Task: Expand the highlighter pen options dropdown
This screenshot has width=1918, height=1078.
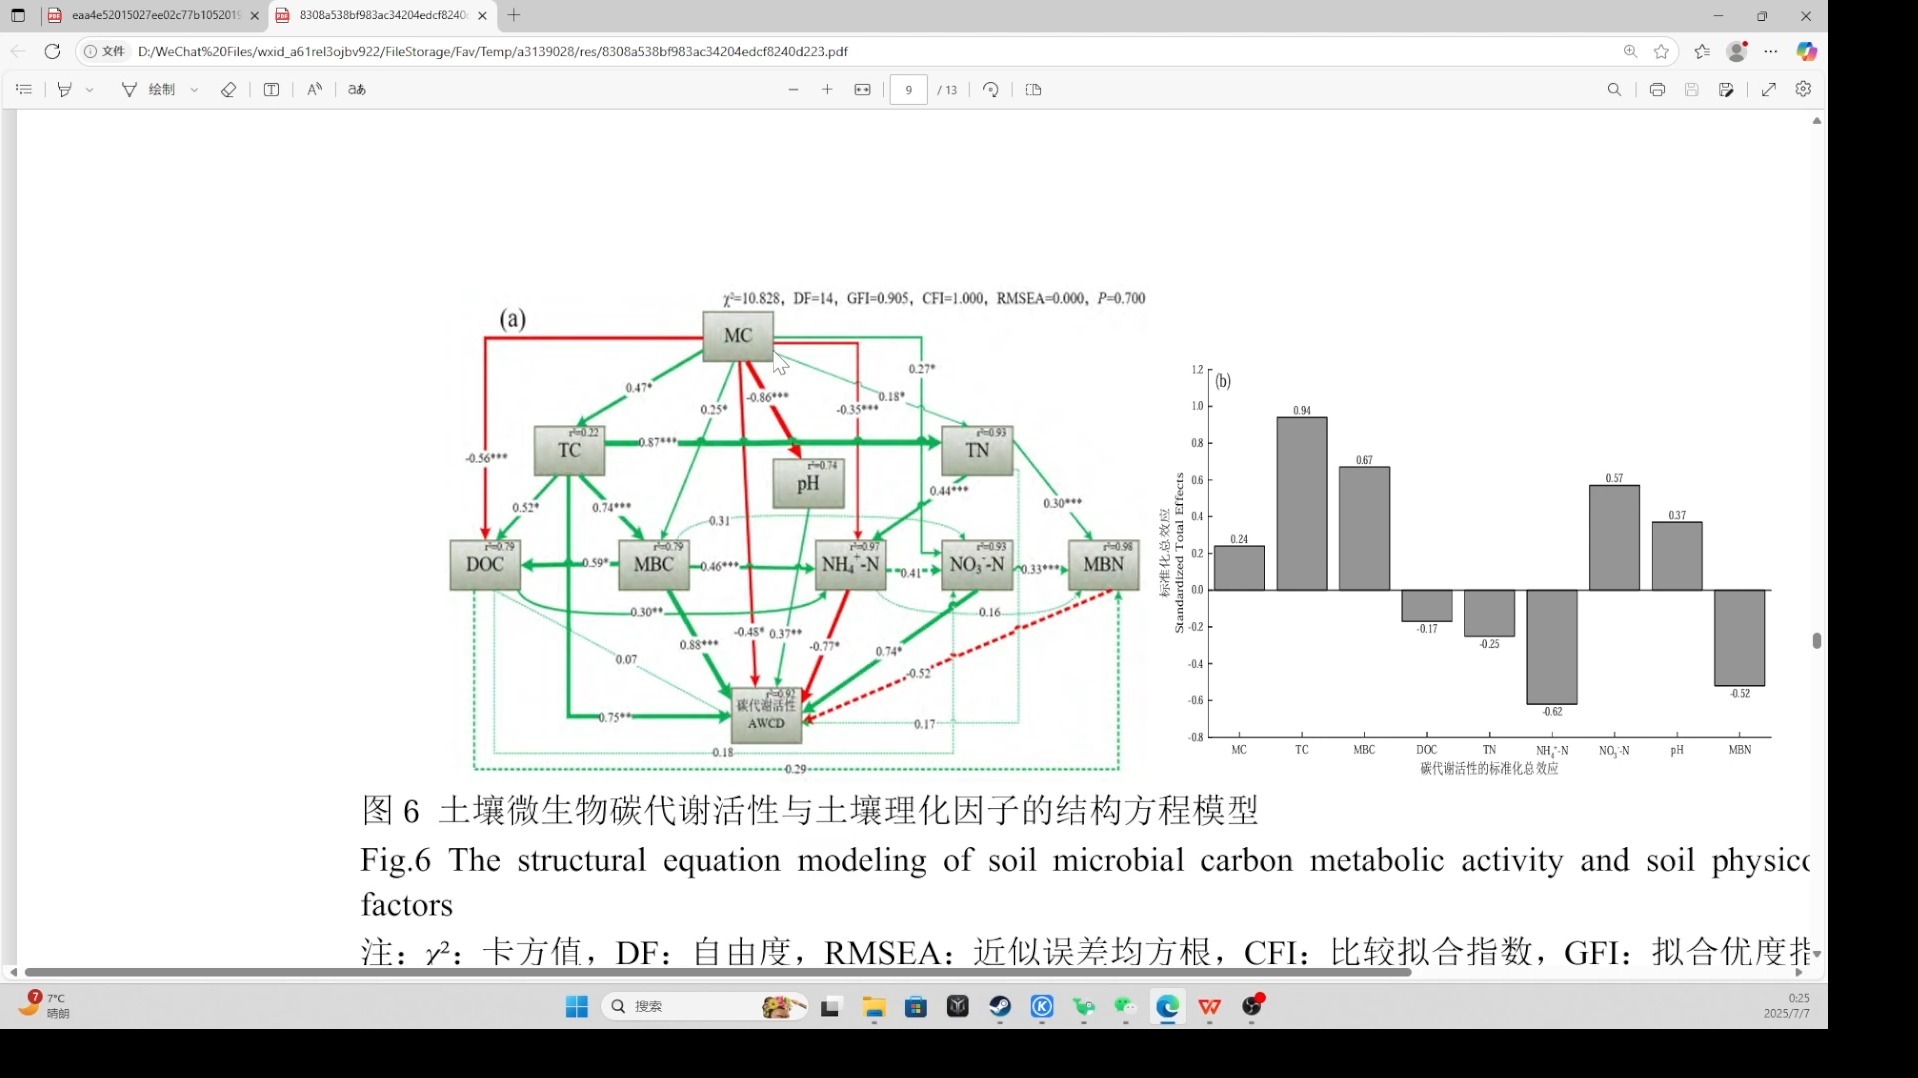Action: pos(90,89)
